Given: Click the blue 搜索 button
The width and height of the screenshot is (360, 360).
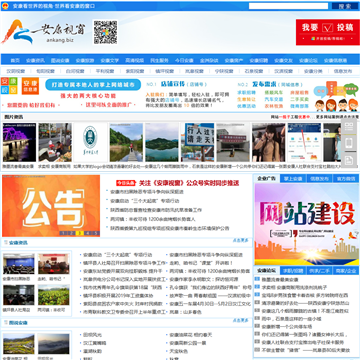Looking at the screenshot, I should coord(345,6).
